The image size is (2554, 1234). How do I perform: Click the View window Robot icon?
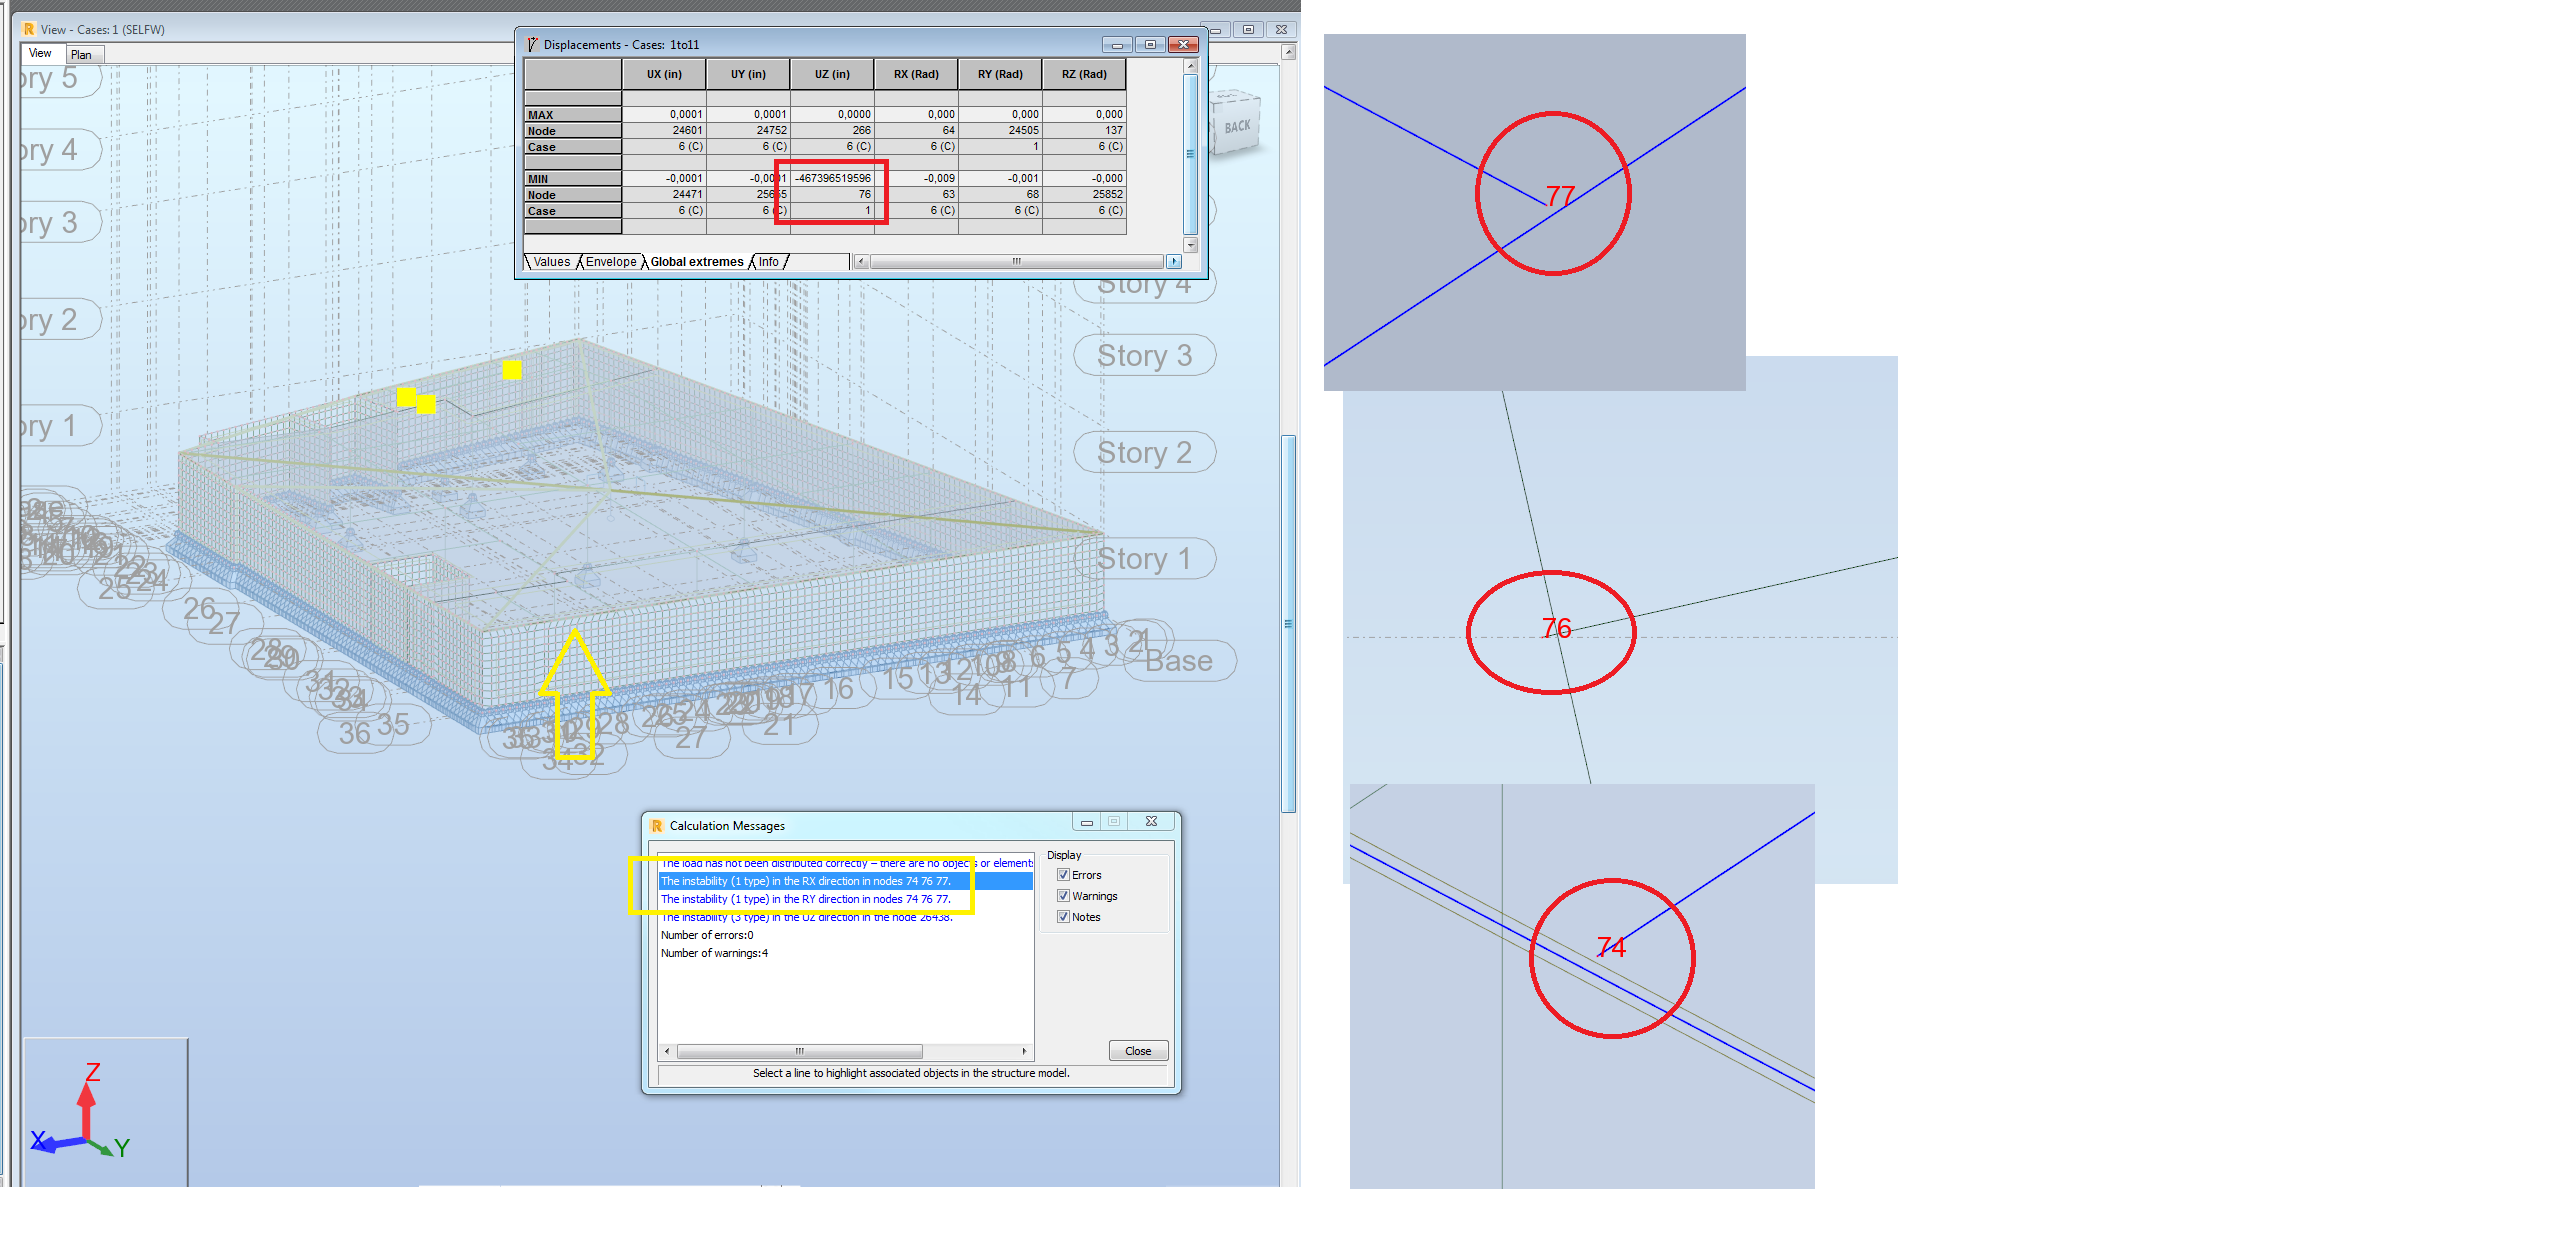click(x=29, y=29)
